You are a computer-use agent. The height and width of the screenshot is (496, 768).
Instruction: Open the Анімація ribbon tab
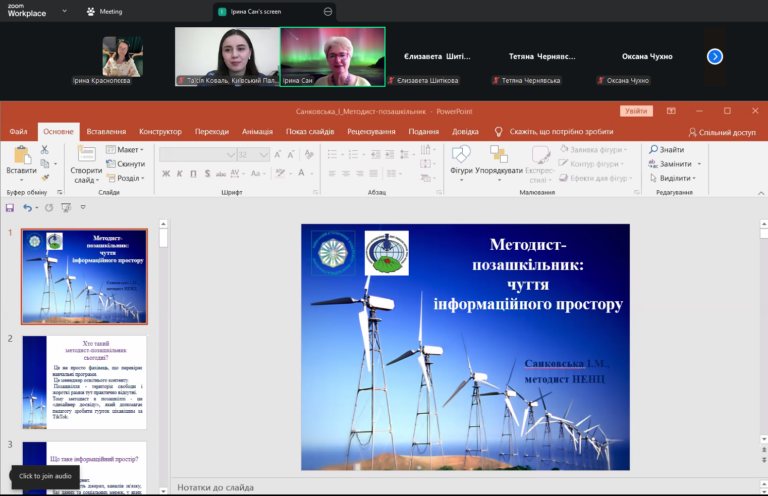(x=257, y=131)
